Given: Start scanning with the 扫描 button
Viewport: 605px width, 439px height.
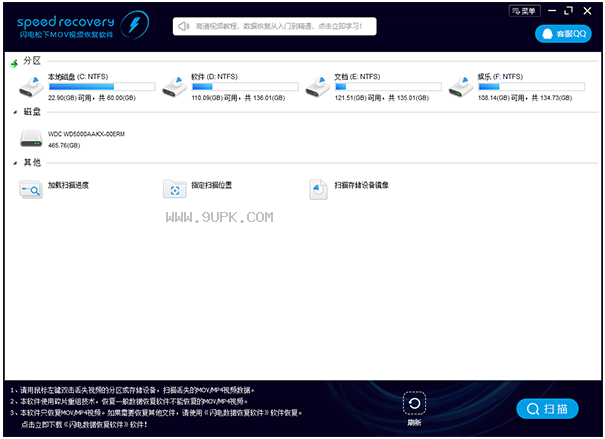Looking at the screenshot, I should tap(547, 409).
